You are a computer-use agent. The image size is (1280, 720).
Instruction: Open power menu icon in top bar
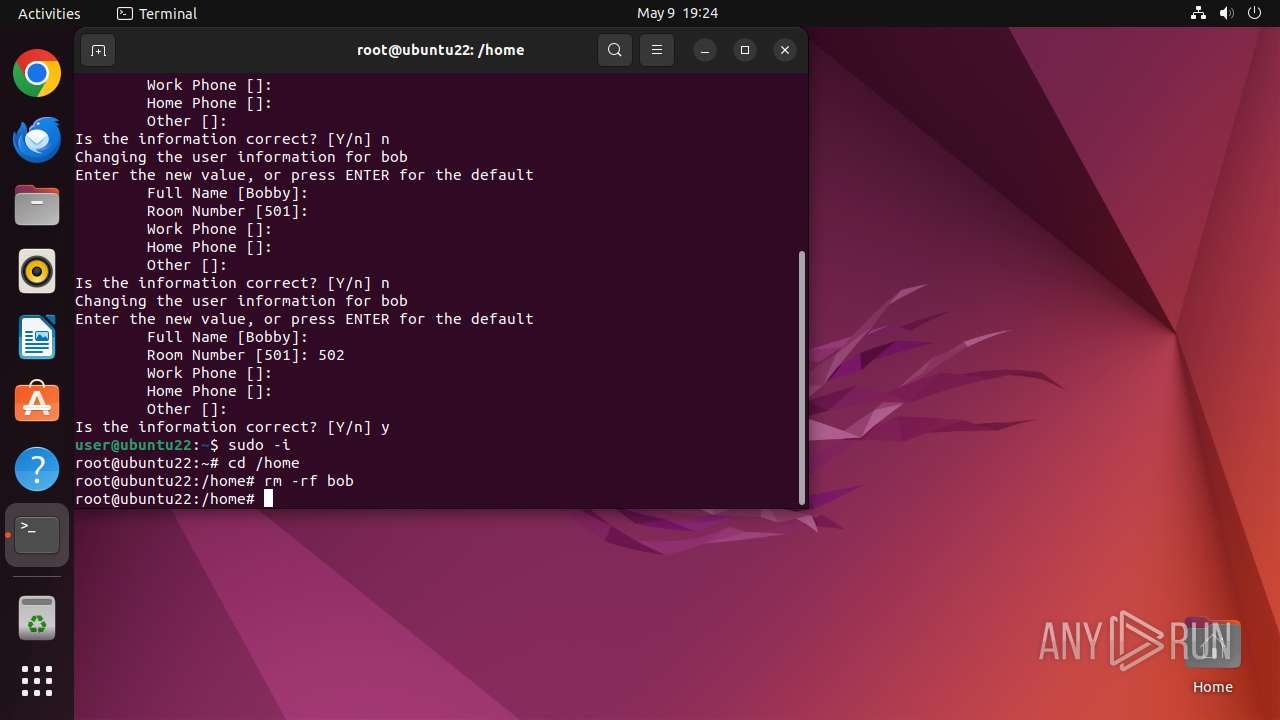pos(1255,13)
